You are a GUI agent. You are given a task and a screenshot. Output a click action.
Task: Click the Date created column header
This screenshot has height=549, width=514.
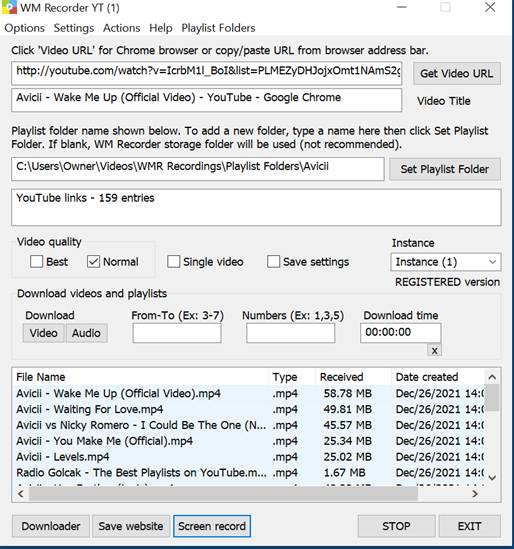tap(438, 377)
